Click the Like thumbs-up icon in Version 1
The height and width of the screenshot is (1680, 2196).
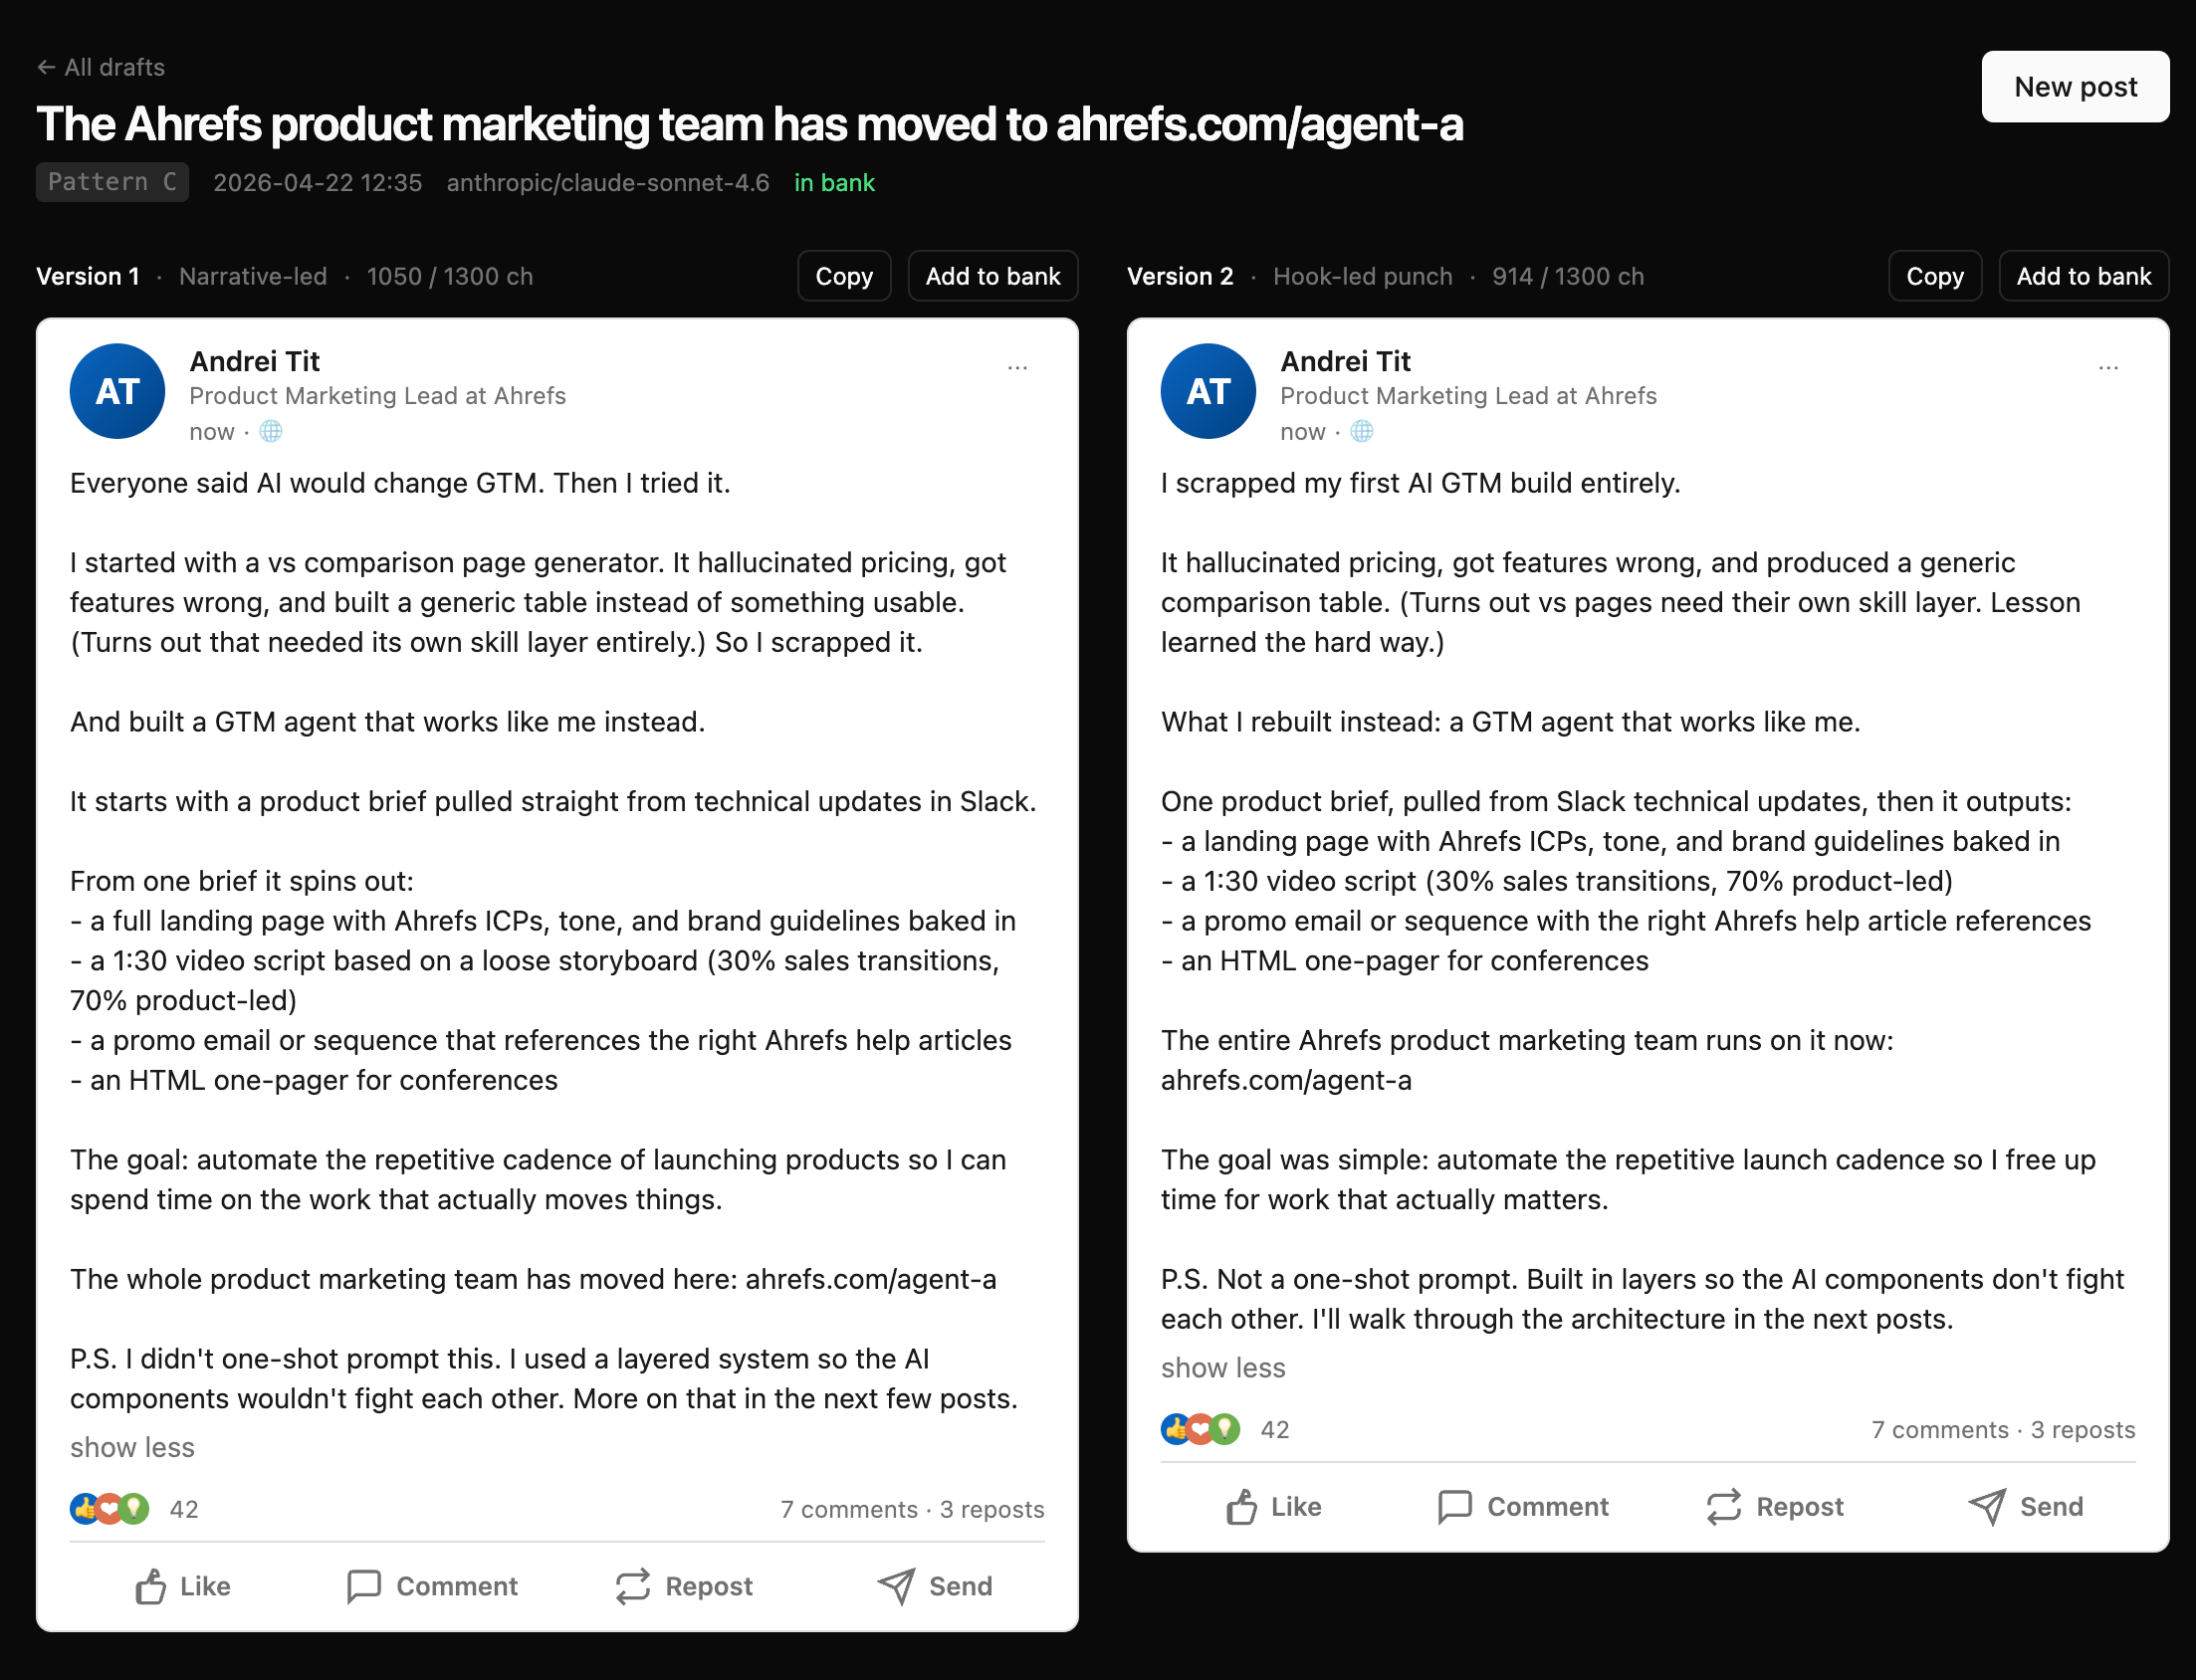pos(151,1587)
